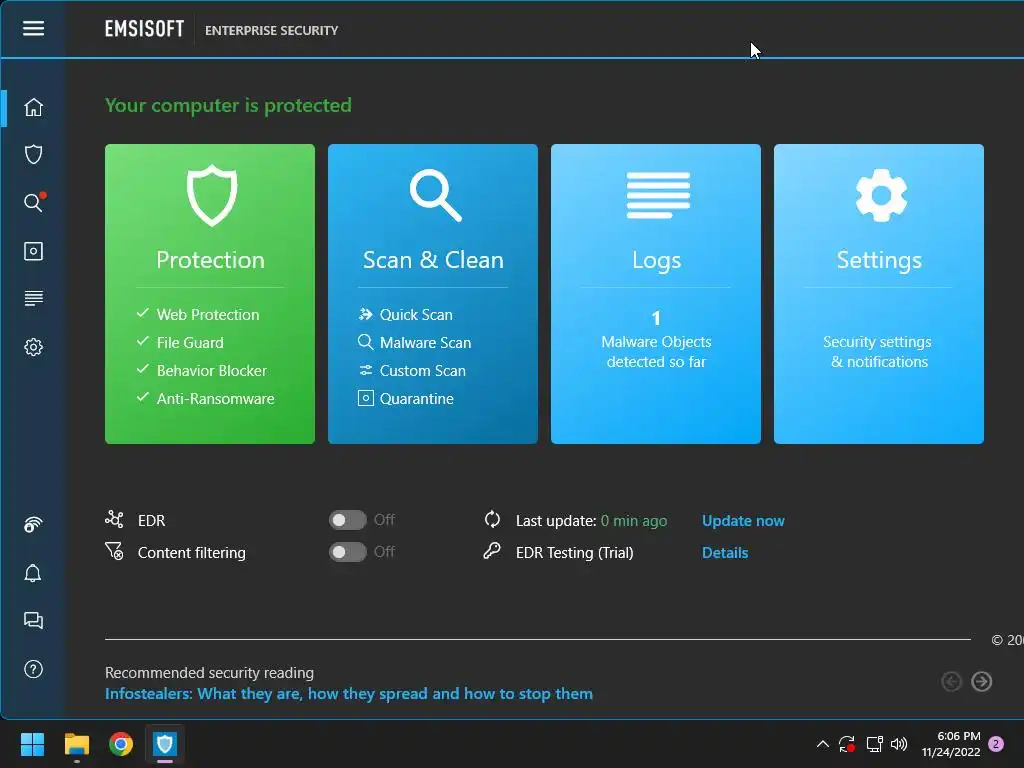Click the lines icon on Logs tile
This screenshot has height=768, width=1024.
(x=658, y=195)
